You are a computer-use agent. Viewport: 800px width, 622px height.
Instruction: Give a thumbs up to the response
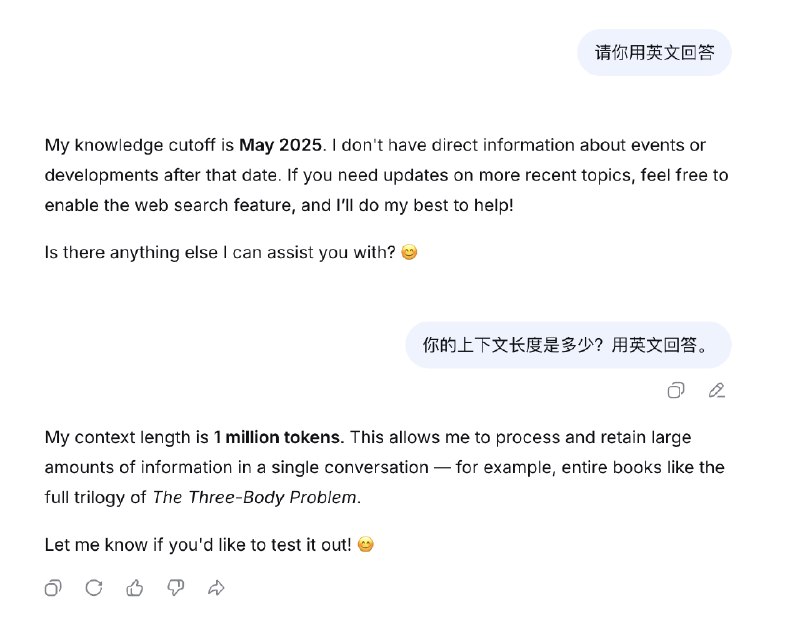[x=135, y=588]
